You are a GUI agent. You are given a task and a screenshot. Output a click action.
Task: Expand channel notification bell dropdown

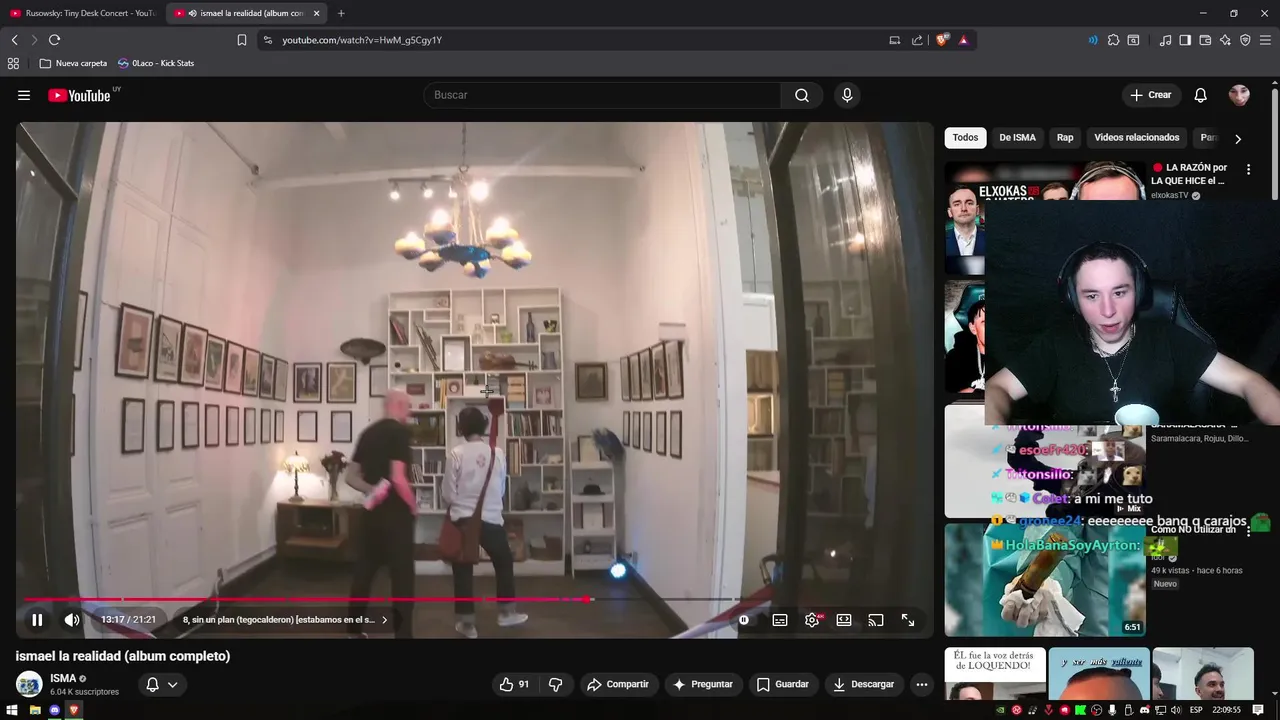(x=162, y=684)
